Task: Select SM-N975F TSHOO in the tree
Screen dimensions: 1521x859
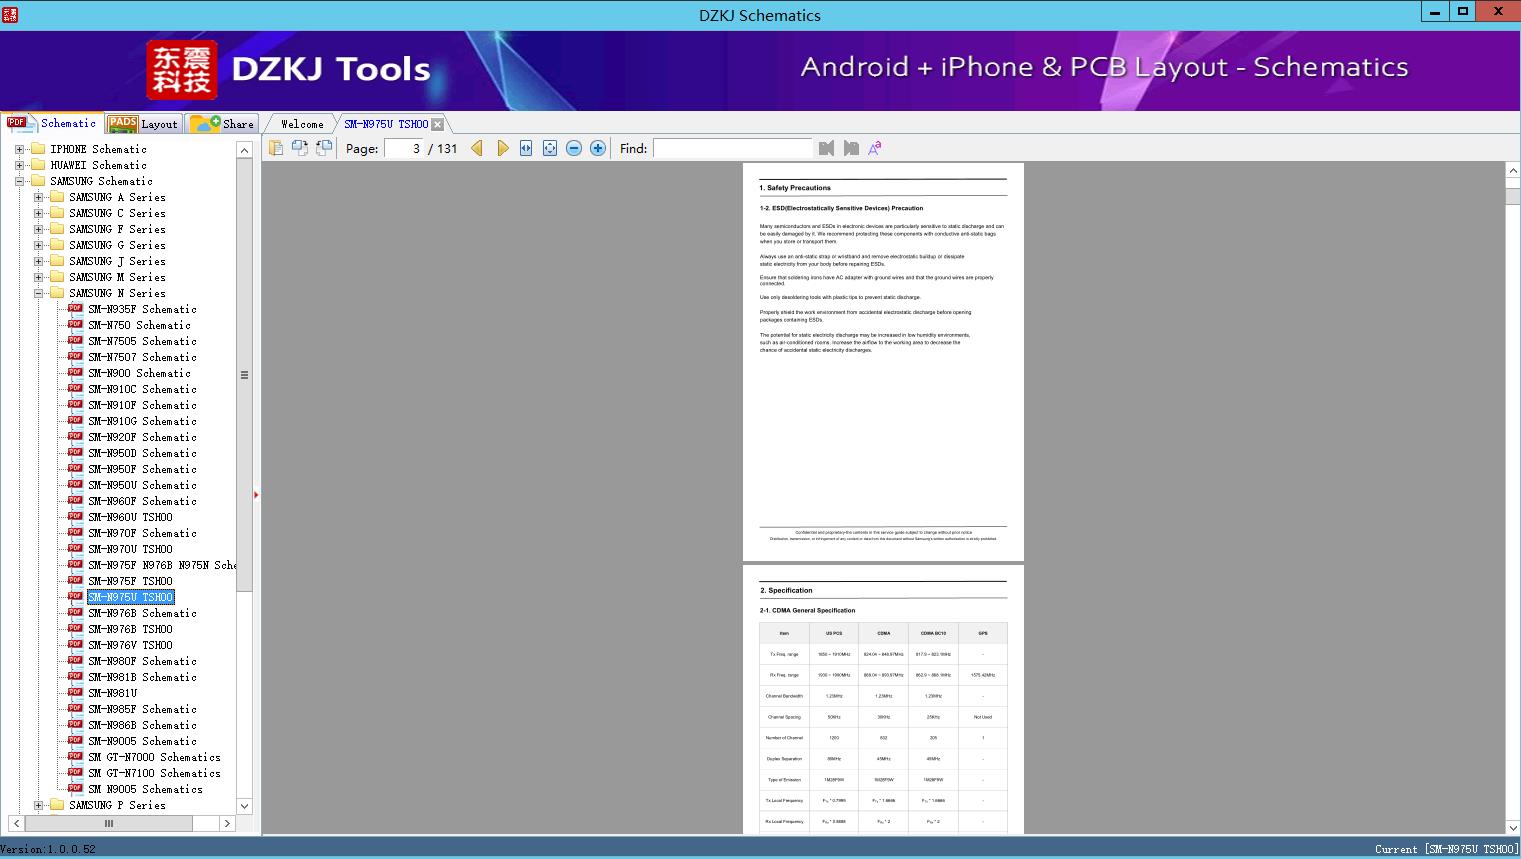Action: tap(130, 581)
